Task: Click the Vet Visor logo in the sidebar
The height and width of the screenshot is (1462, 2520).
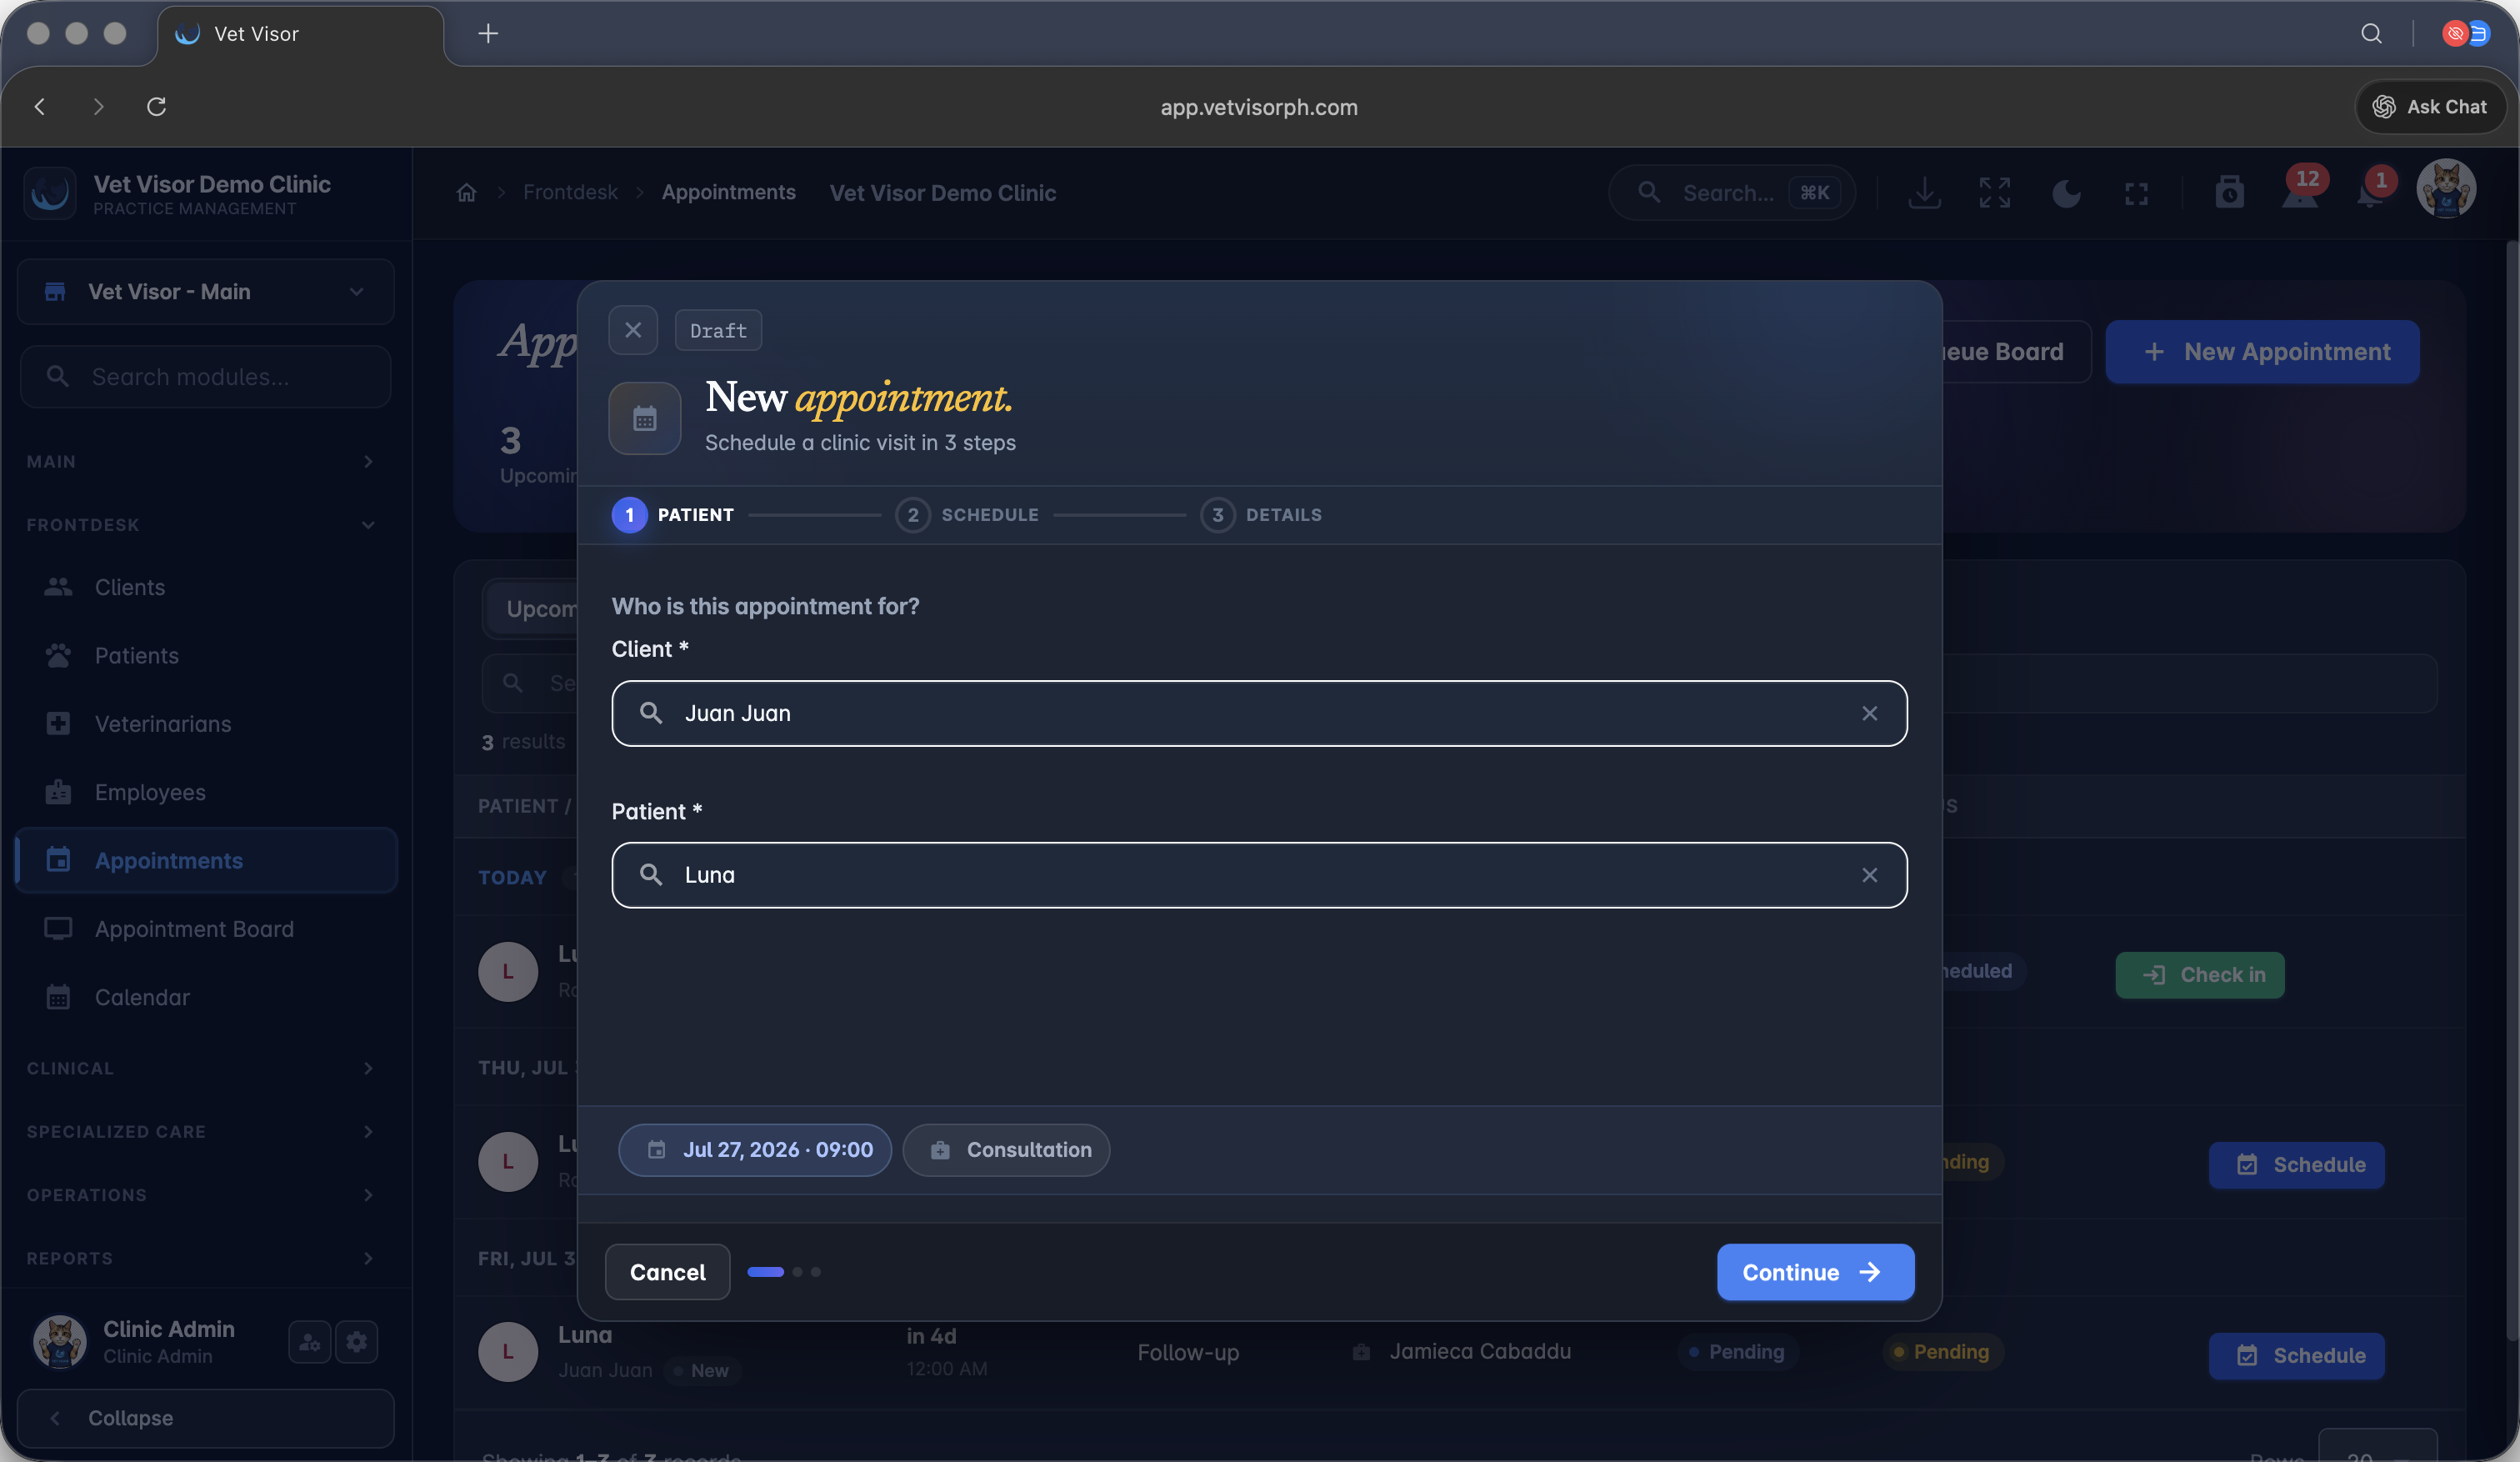Action: [x=50, y=193]
